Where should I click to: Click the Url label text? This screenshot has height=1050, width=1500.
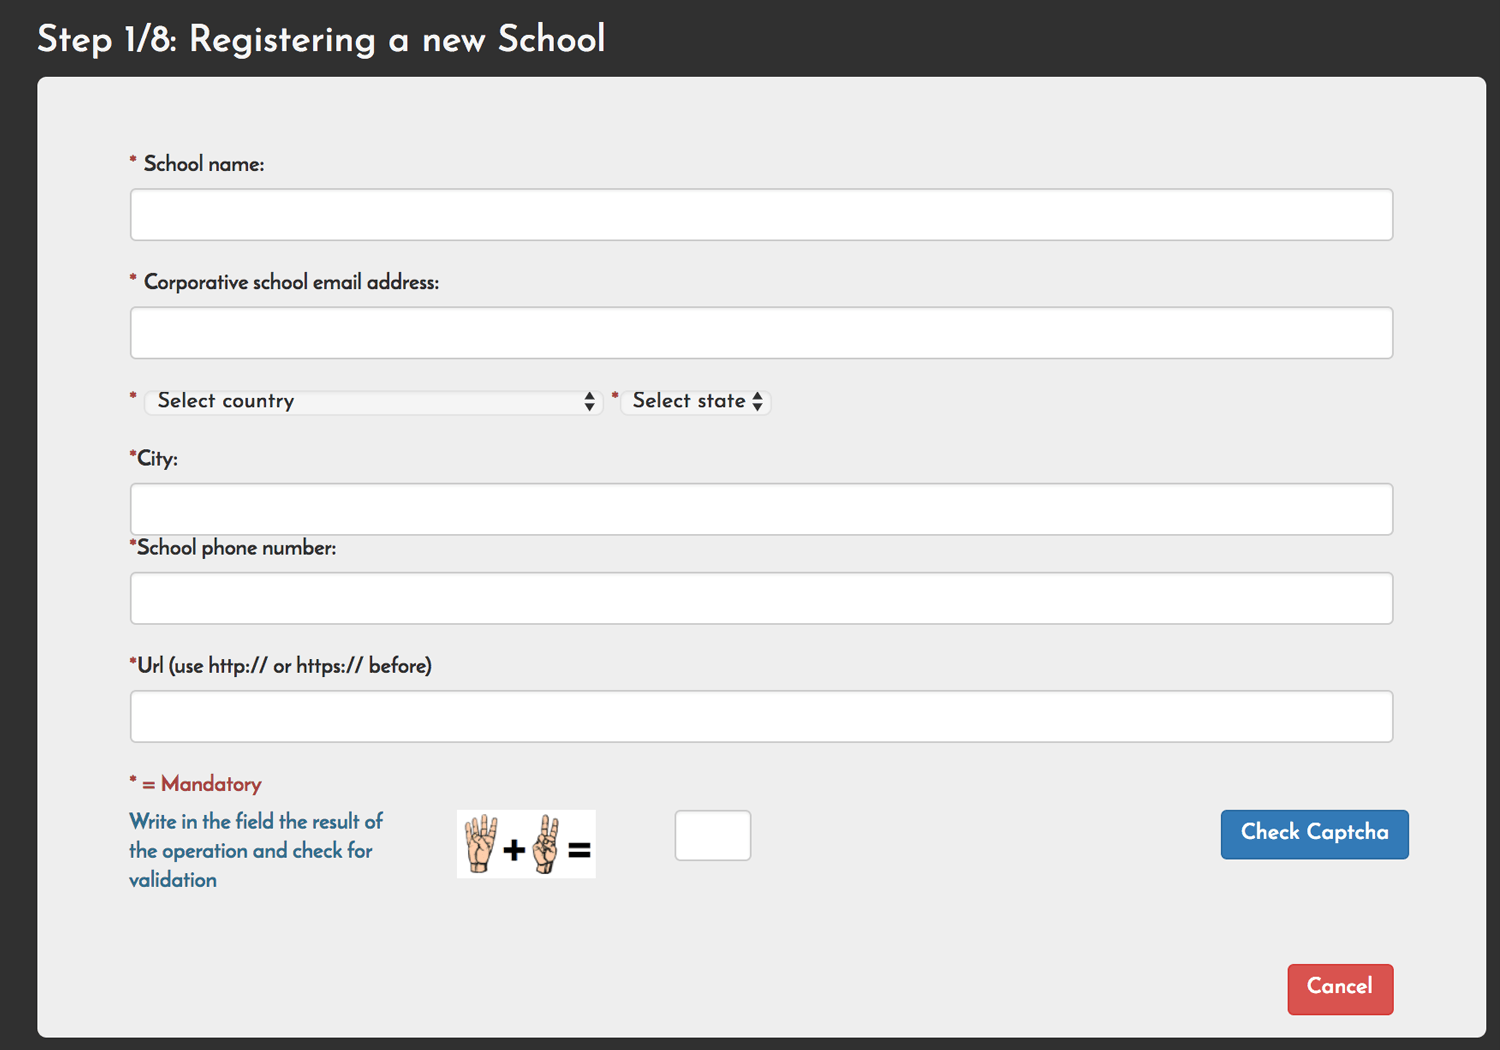(x=282, y=665)
